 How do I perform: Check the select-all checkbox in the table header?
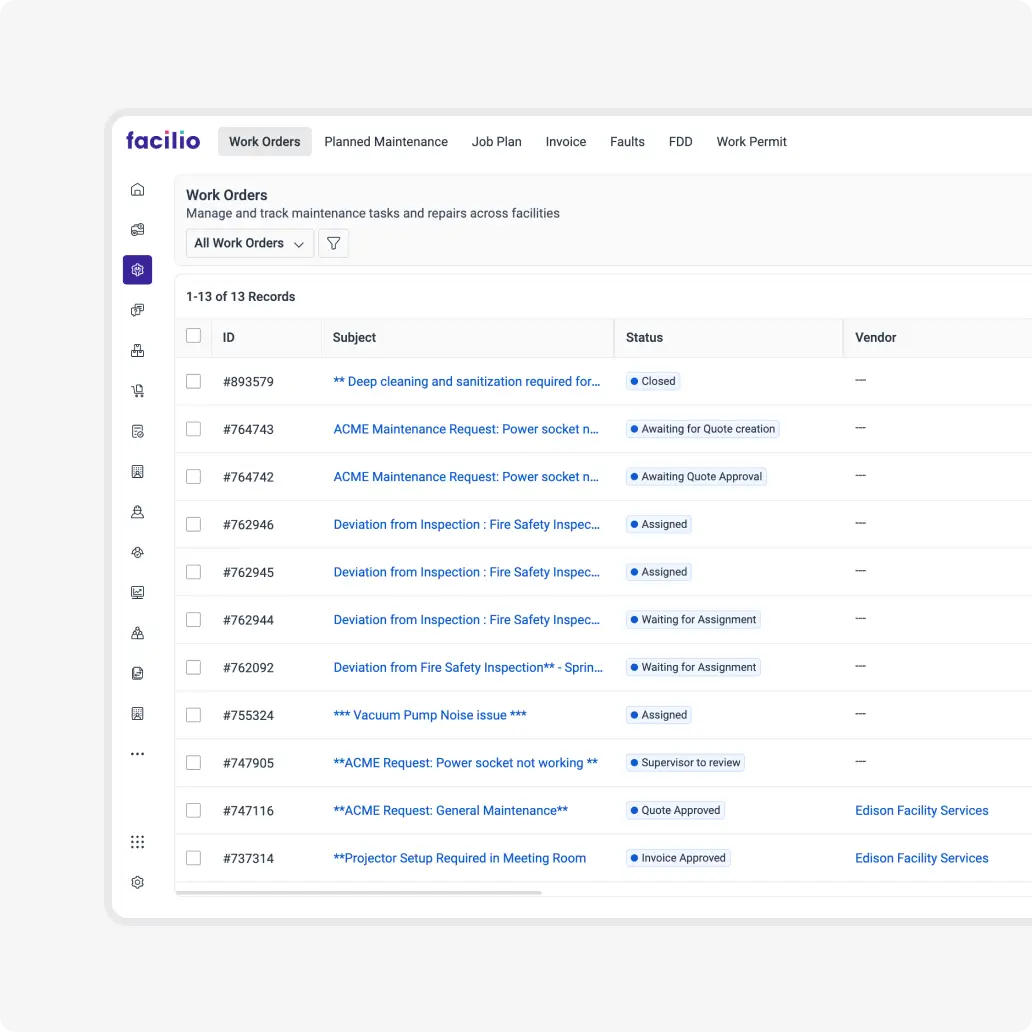click(193, 337)
